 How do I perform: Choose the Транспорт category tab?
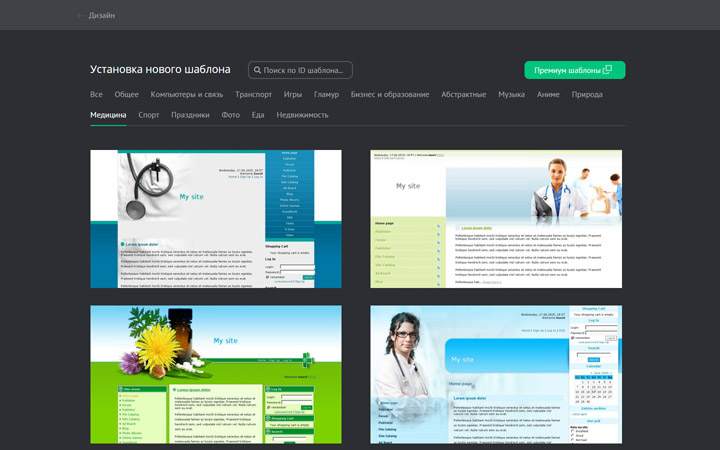point(253,95)
